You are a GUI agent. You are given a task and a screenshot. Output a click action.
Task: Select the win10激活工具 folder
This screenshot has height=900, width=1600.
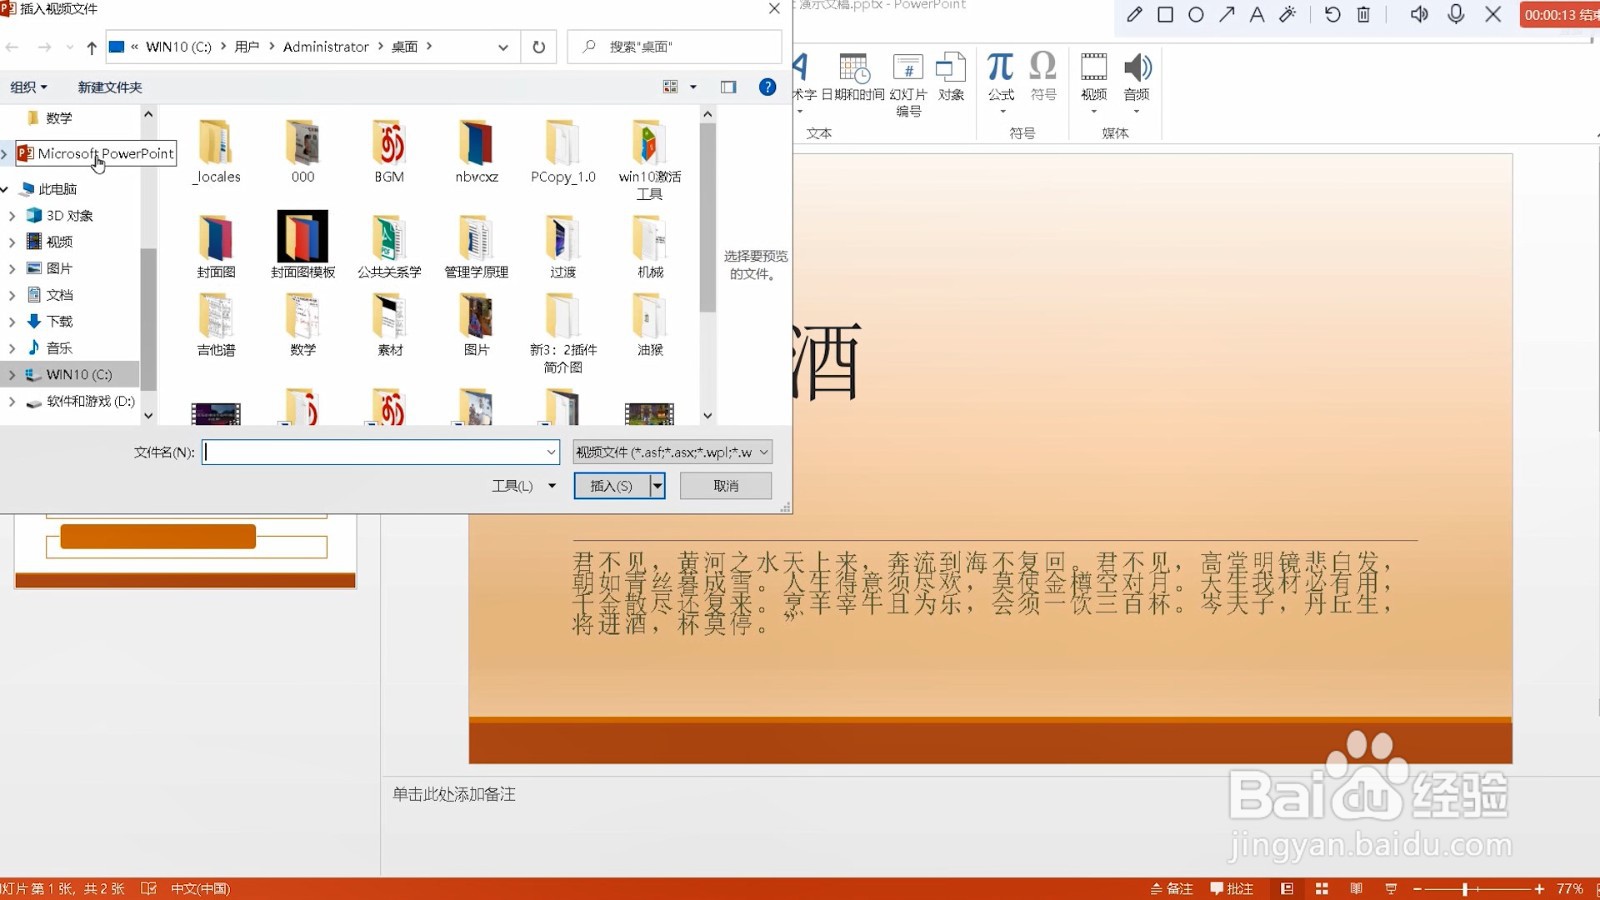(x=649, y=160)
